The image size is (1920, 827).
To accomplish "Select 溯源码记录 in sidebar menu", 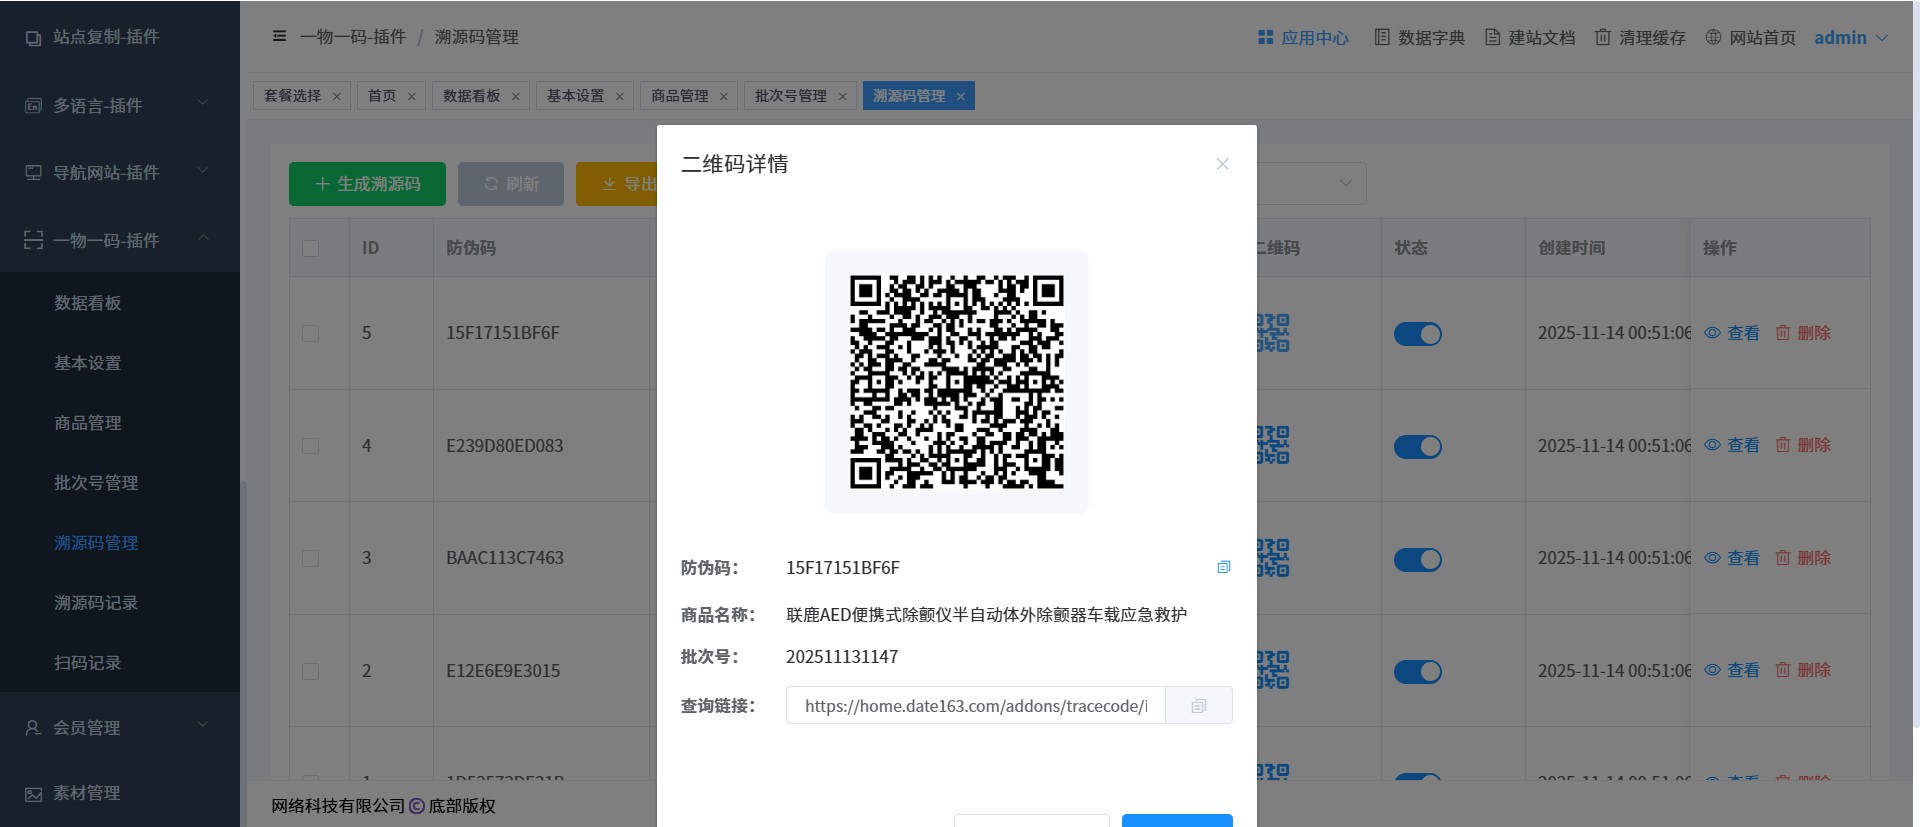I will click(x=96, y=603).
